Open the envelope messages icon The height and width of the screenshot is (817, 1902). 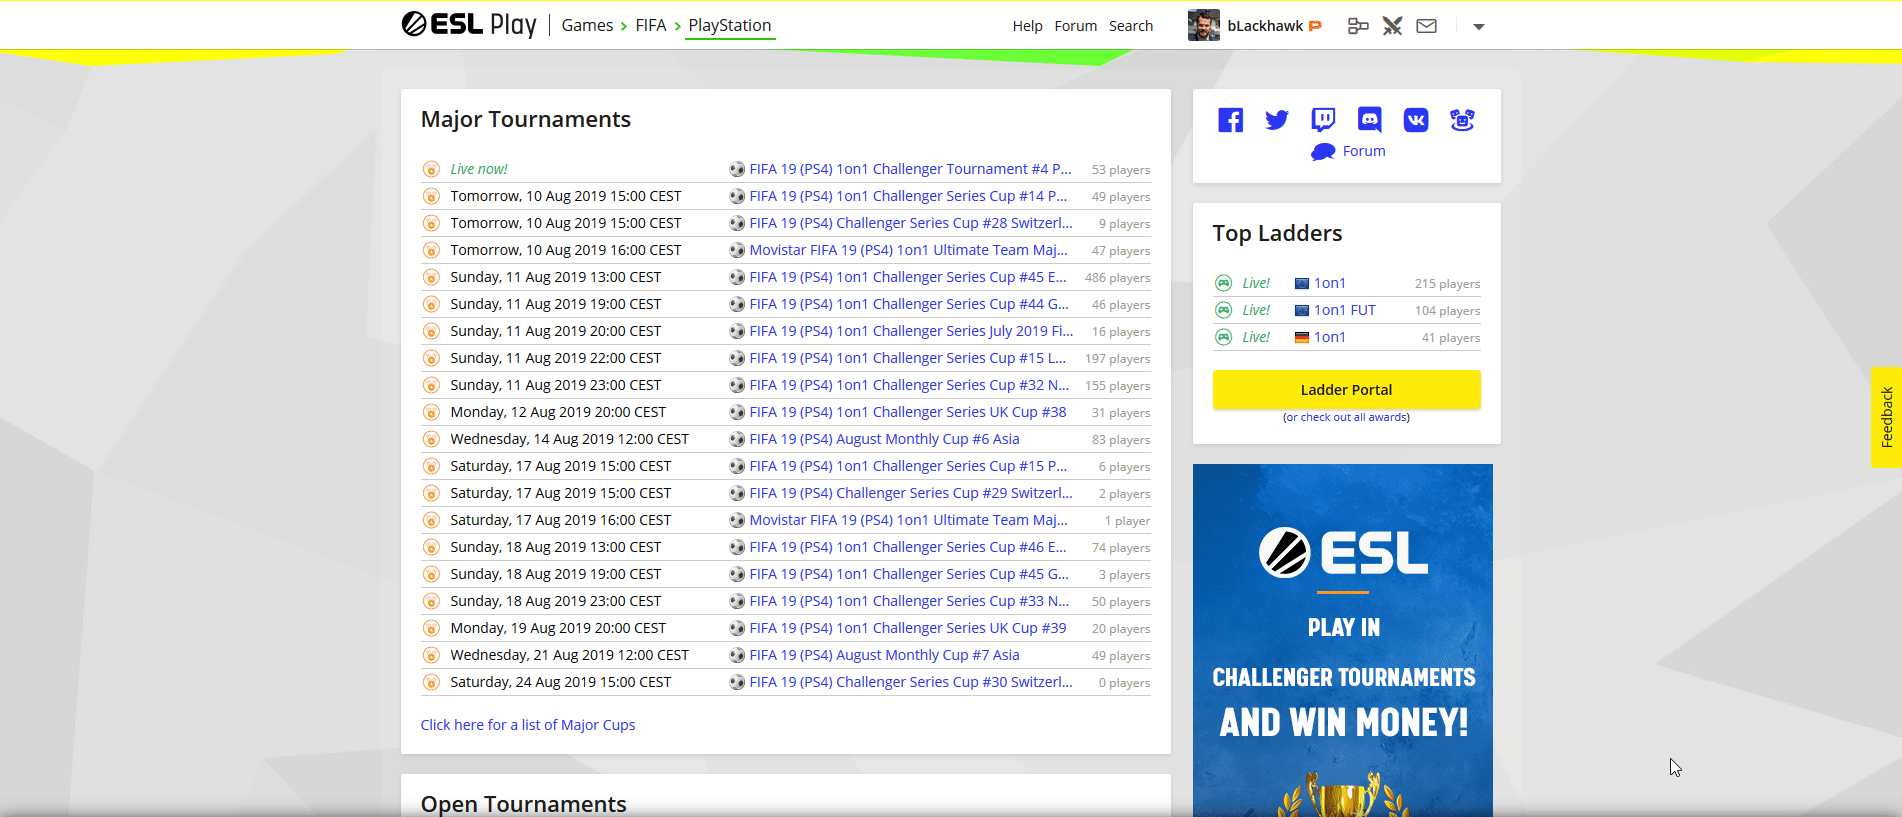tap(1427, 26)
